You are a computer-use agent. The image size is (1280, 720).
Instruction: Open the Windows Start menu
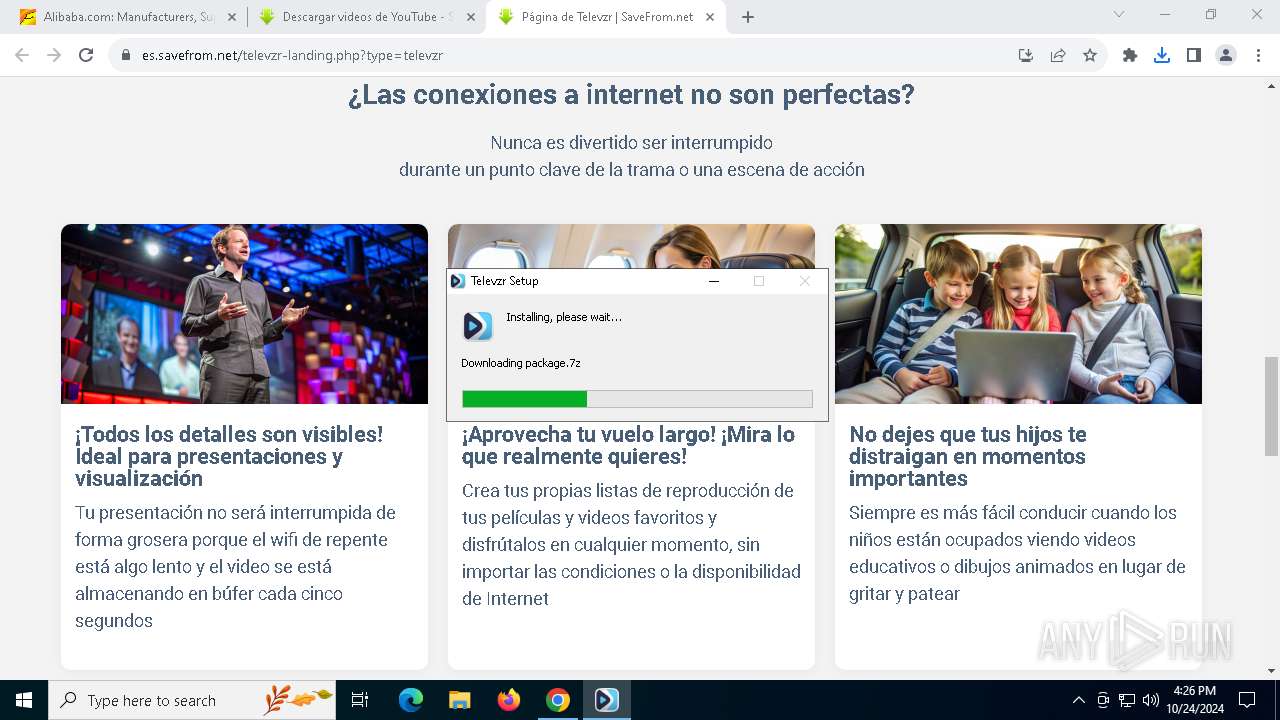pos(24,700)
